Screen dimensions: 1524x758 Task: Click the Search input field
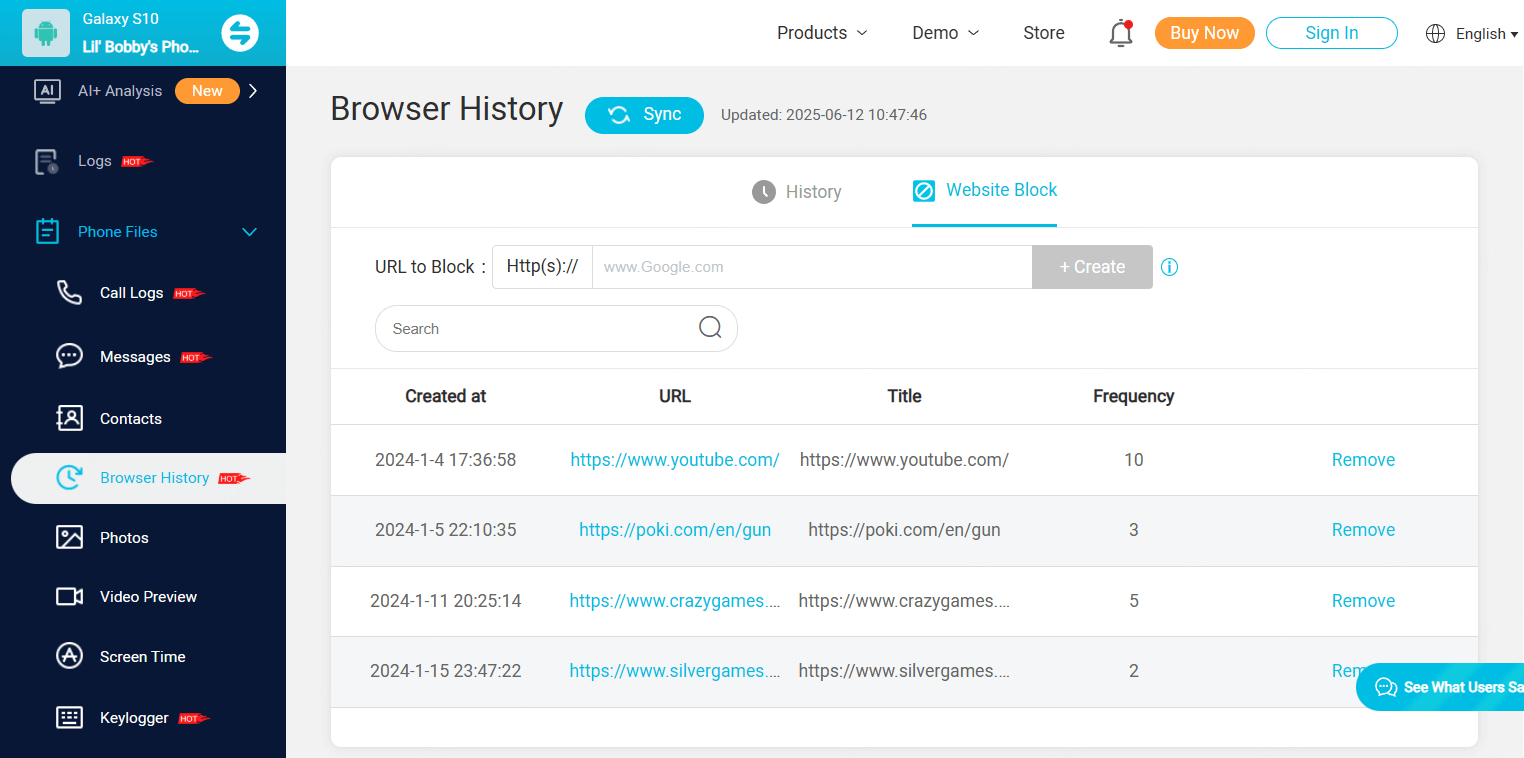(556, 328)
